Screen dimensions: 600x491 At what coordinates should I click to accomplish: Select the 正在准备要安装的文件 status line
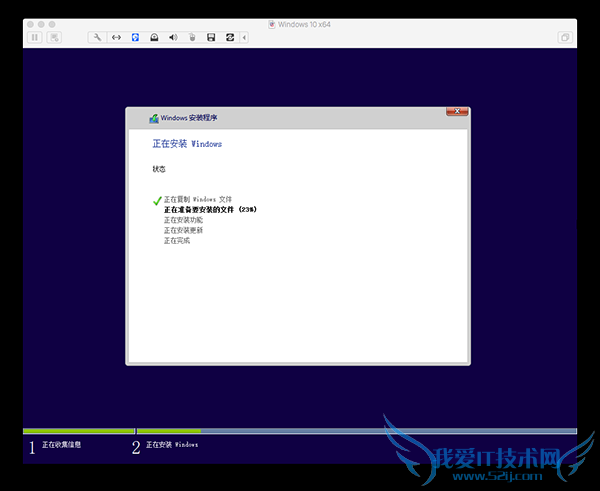(x=210, y=210)
